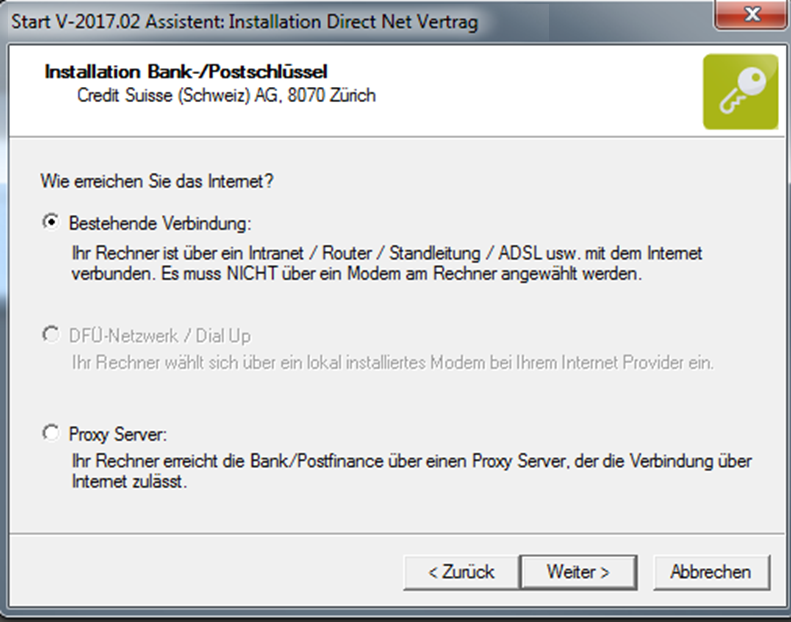Continue with the Weiter button

(x=578, y=573)
